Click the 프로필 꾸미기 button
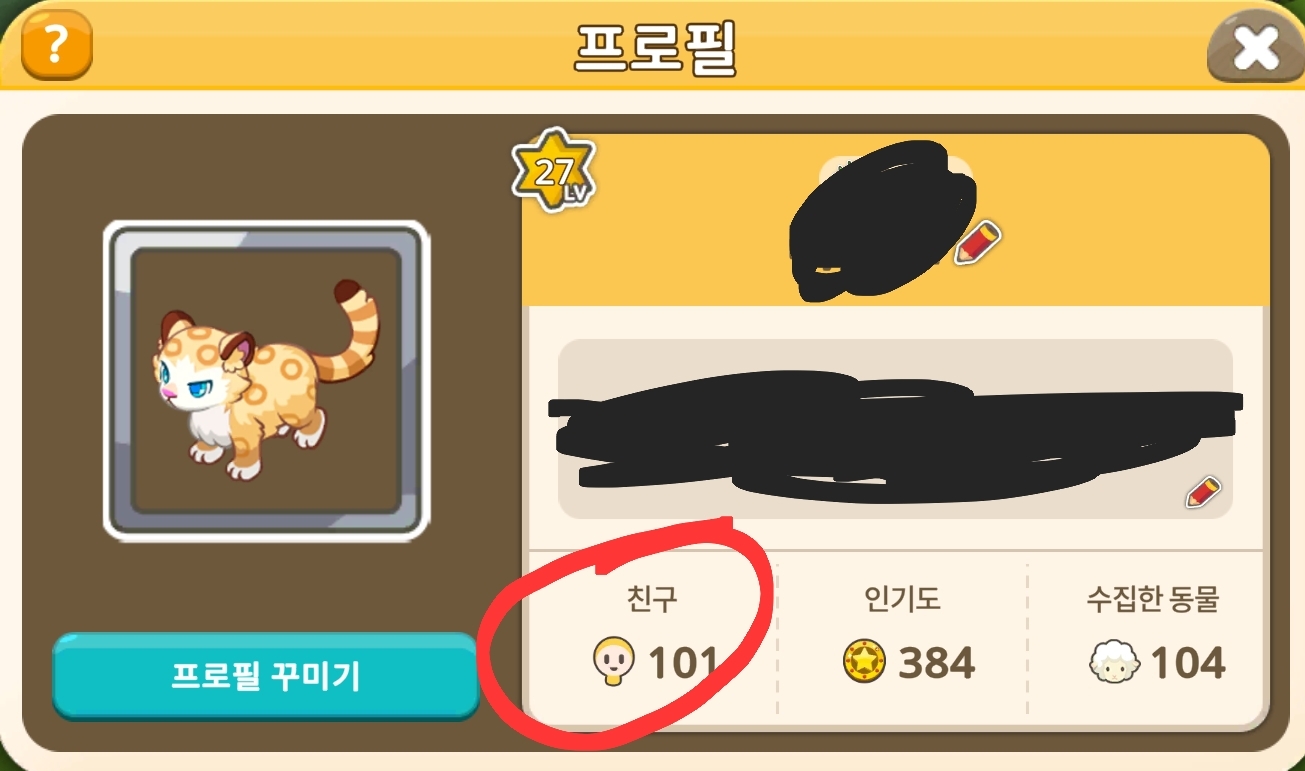The image size is (1305, 771). pos(265,676)
